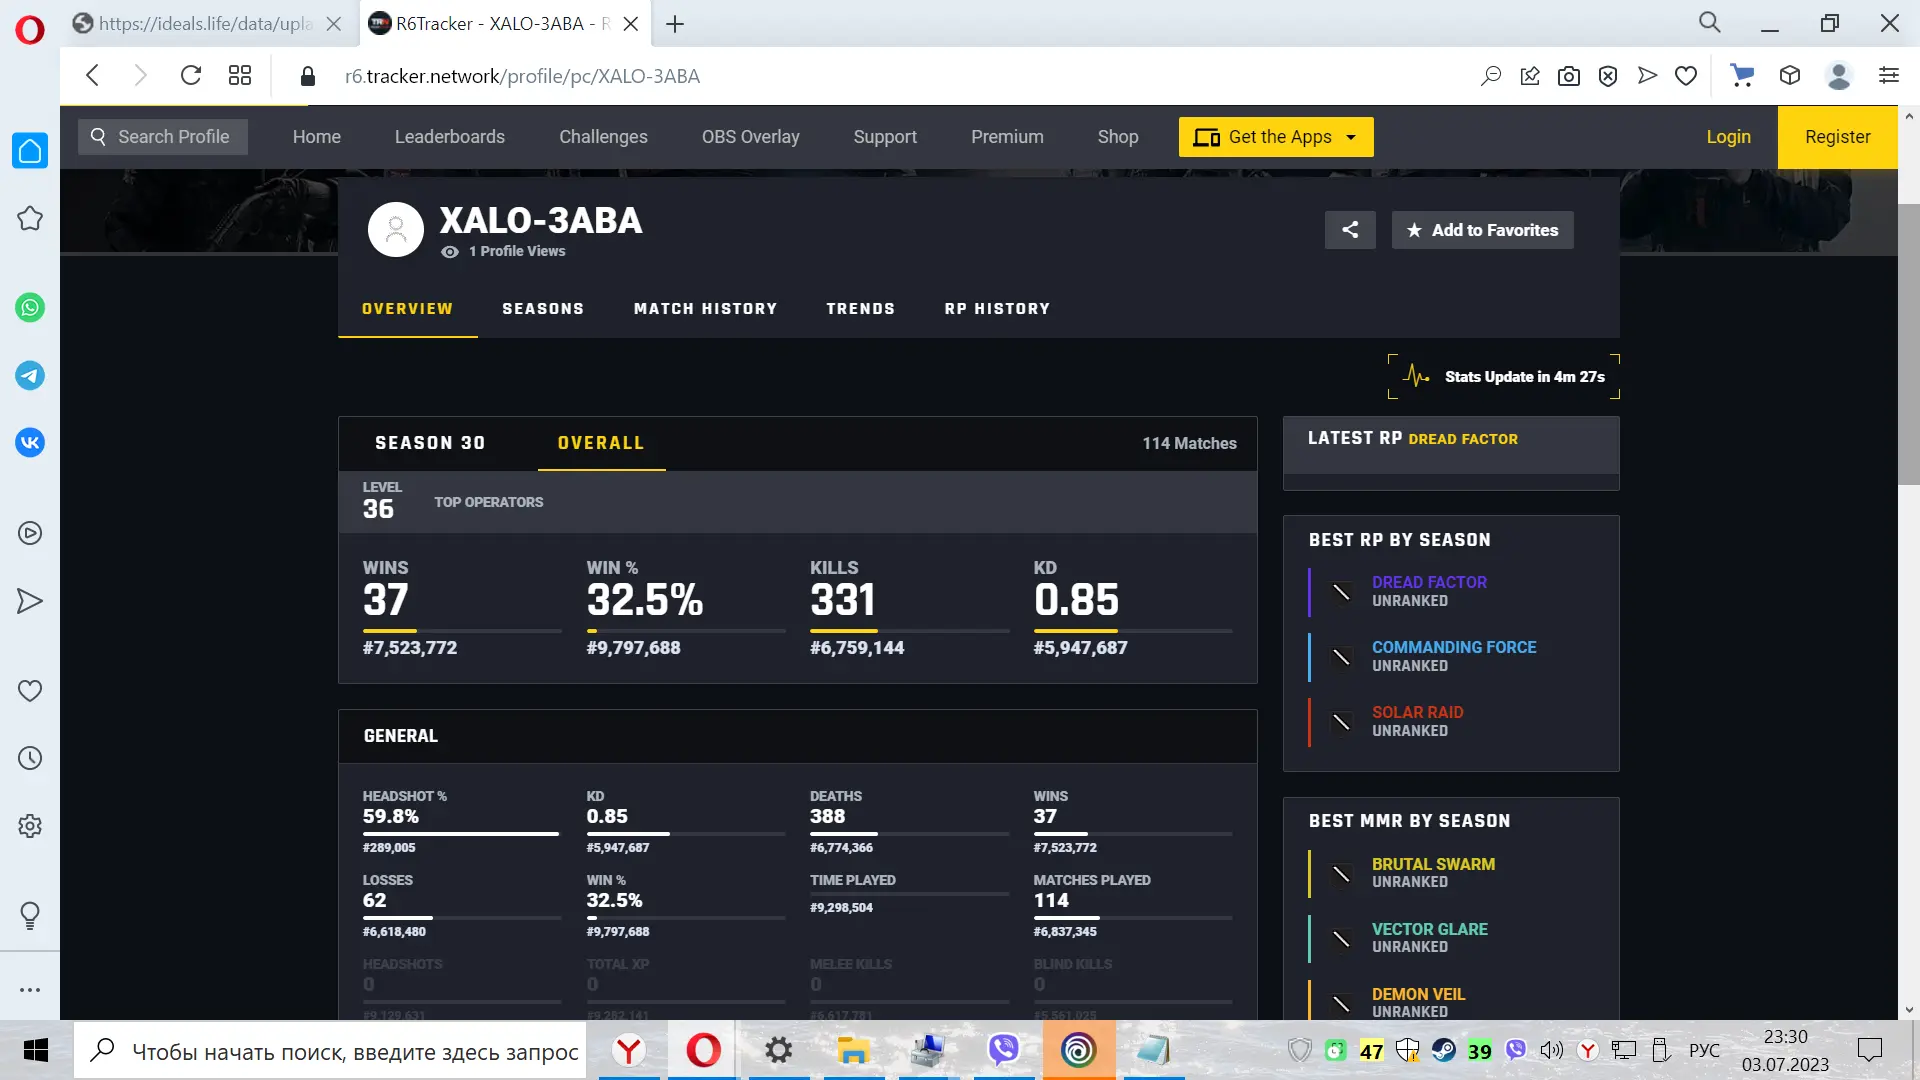Click the Windows taskbar search box

[330, 1051]
